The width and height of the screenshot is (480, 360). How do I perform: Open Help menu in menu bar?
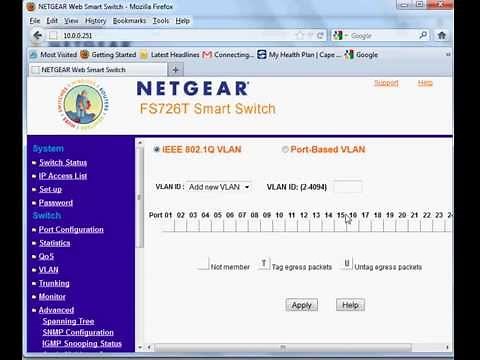click(x=183, y=21)
